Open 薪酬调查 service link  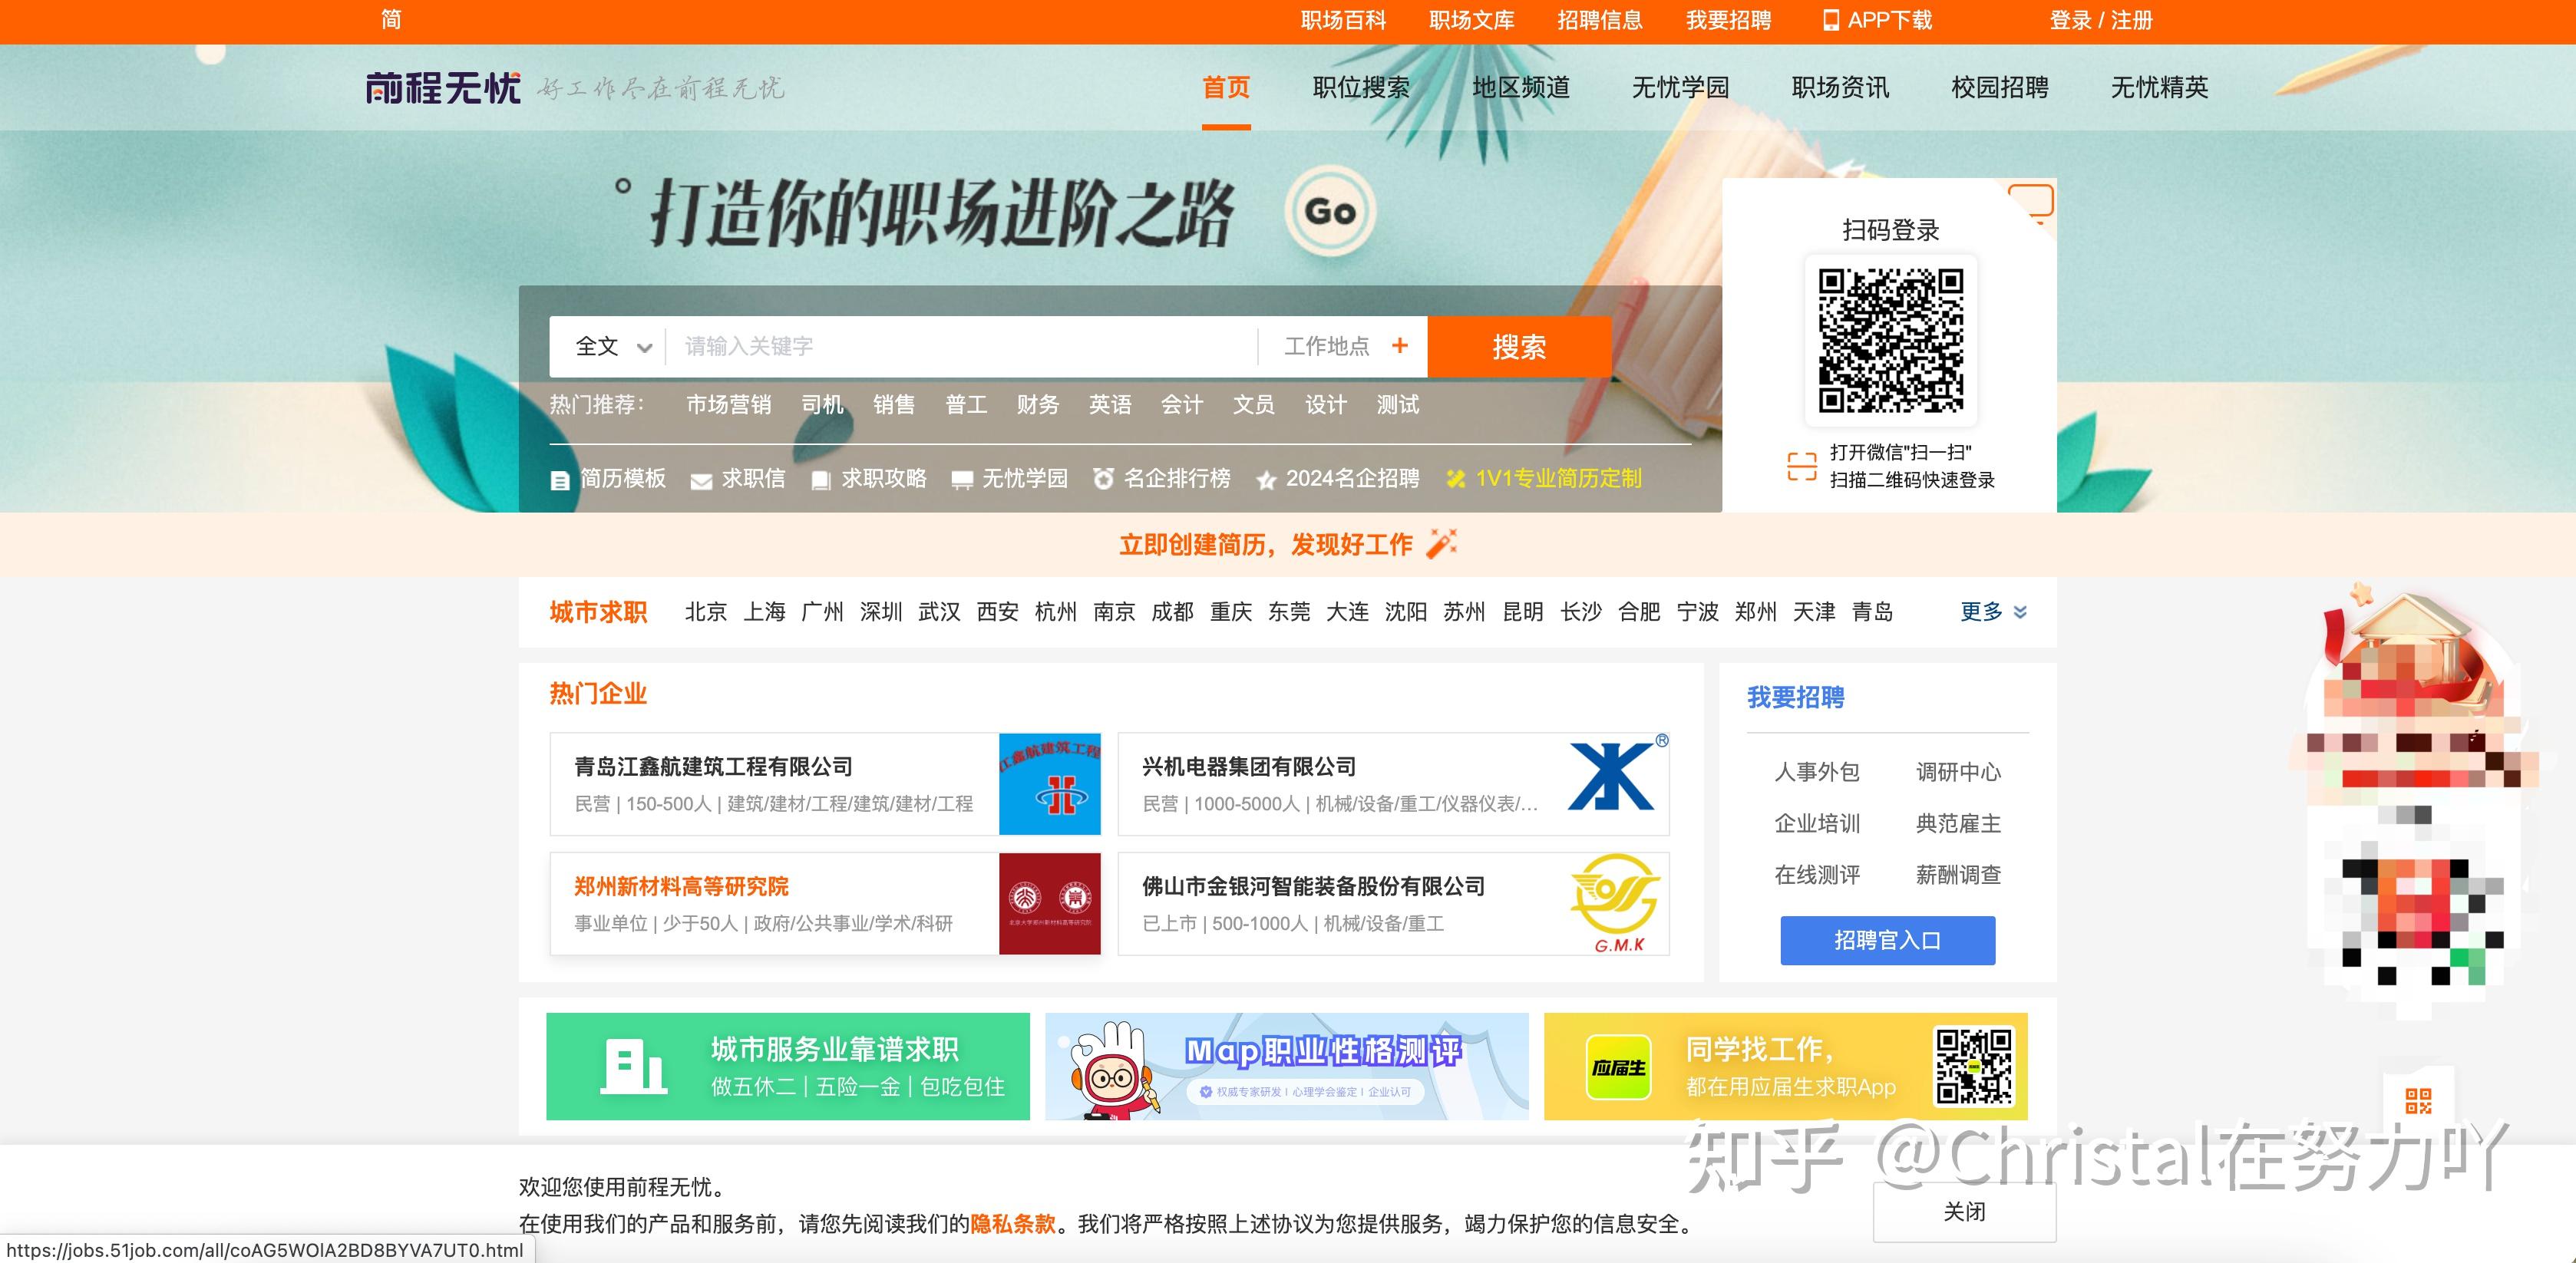coord(1958,874)
